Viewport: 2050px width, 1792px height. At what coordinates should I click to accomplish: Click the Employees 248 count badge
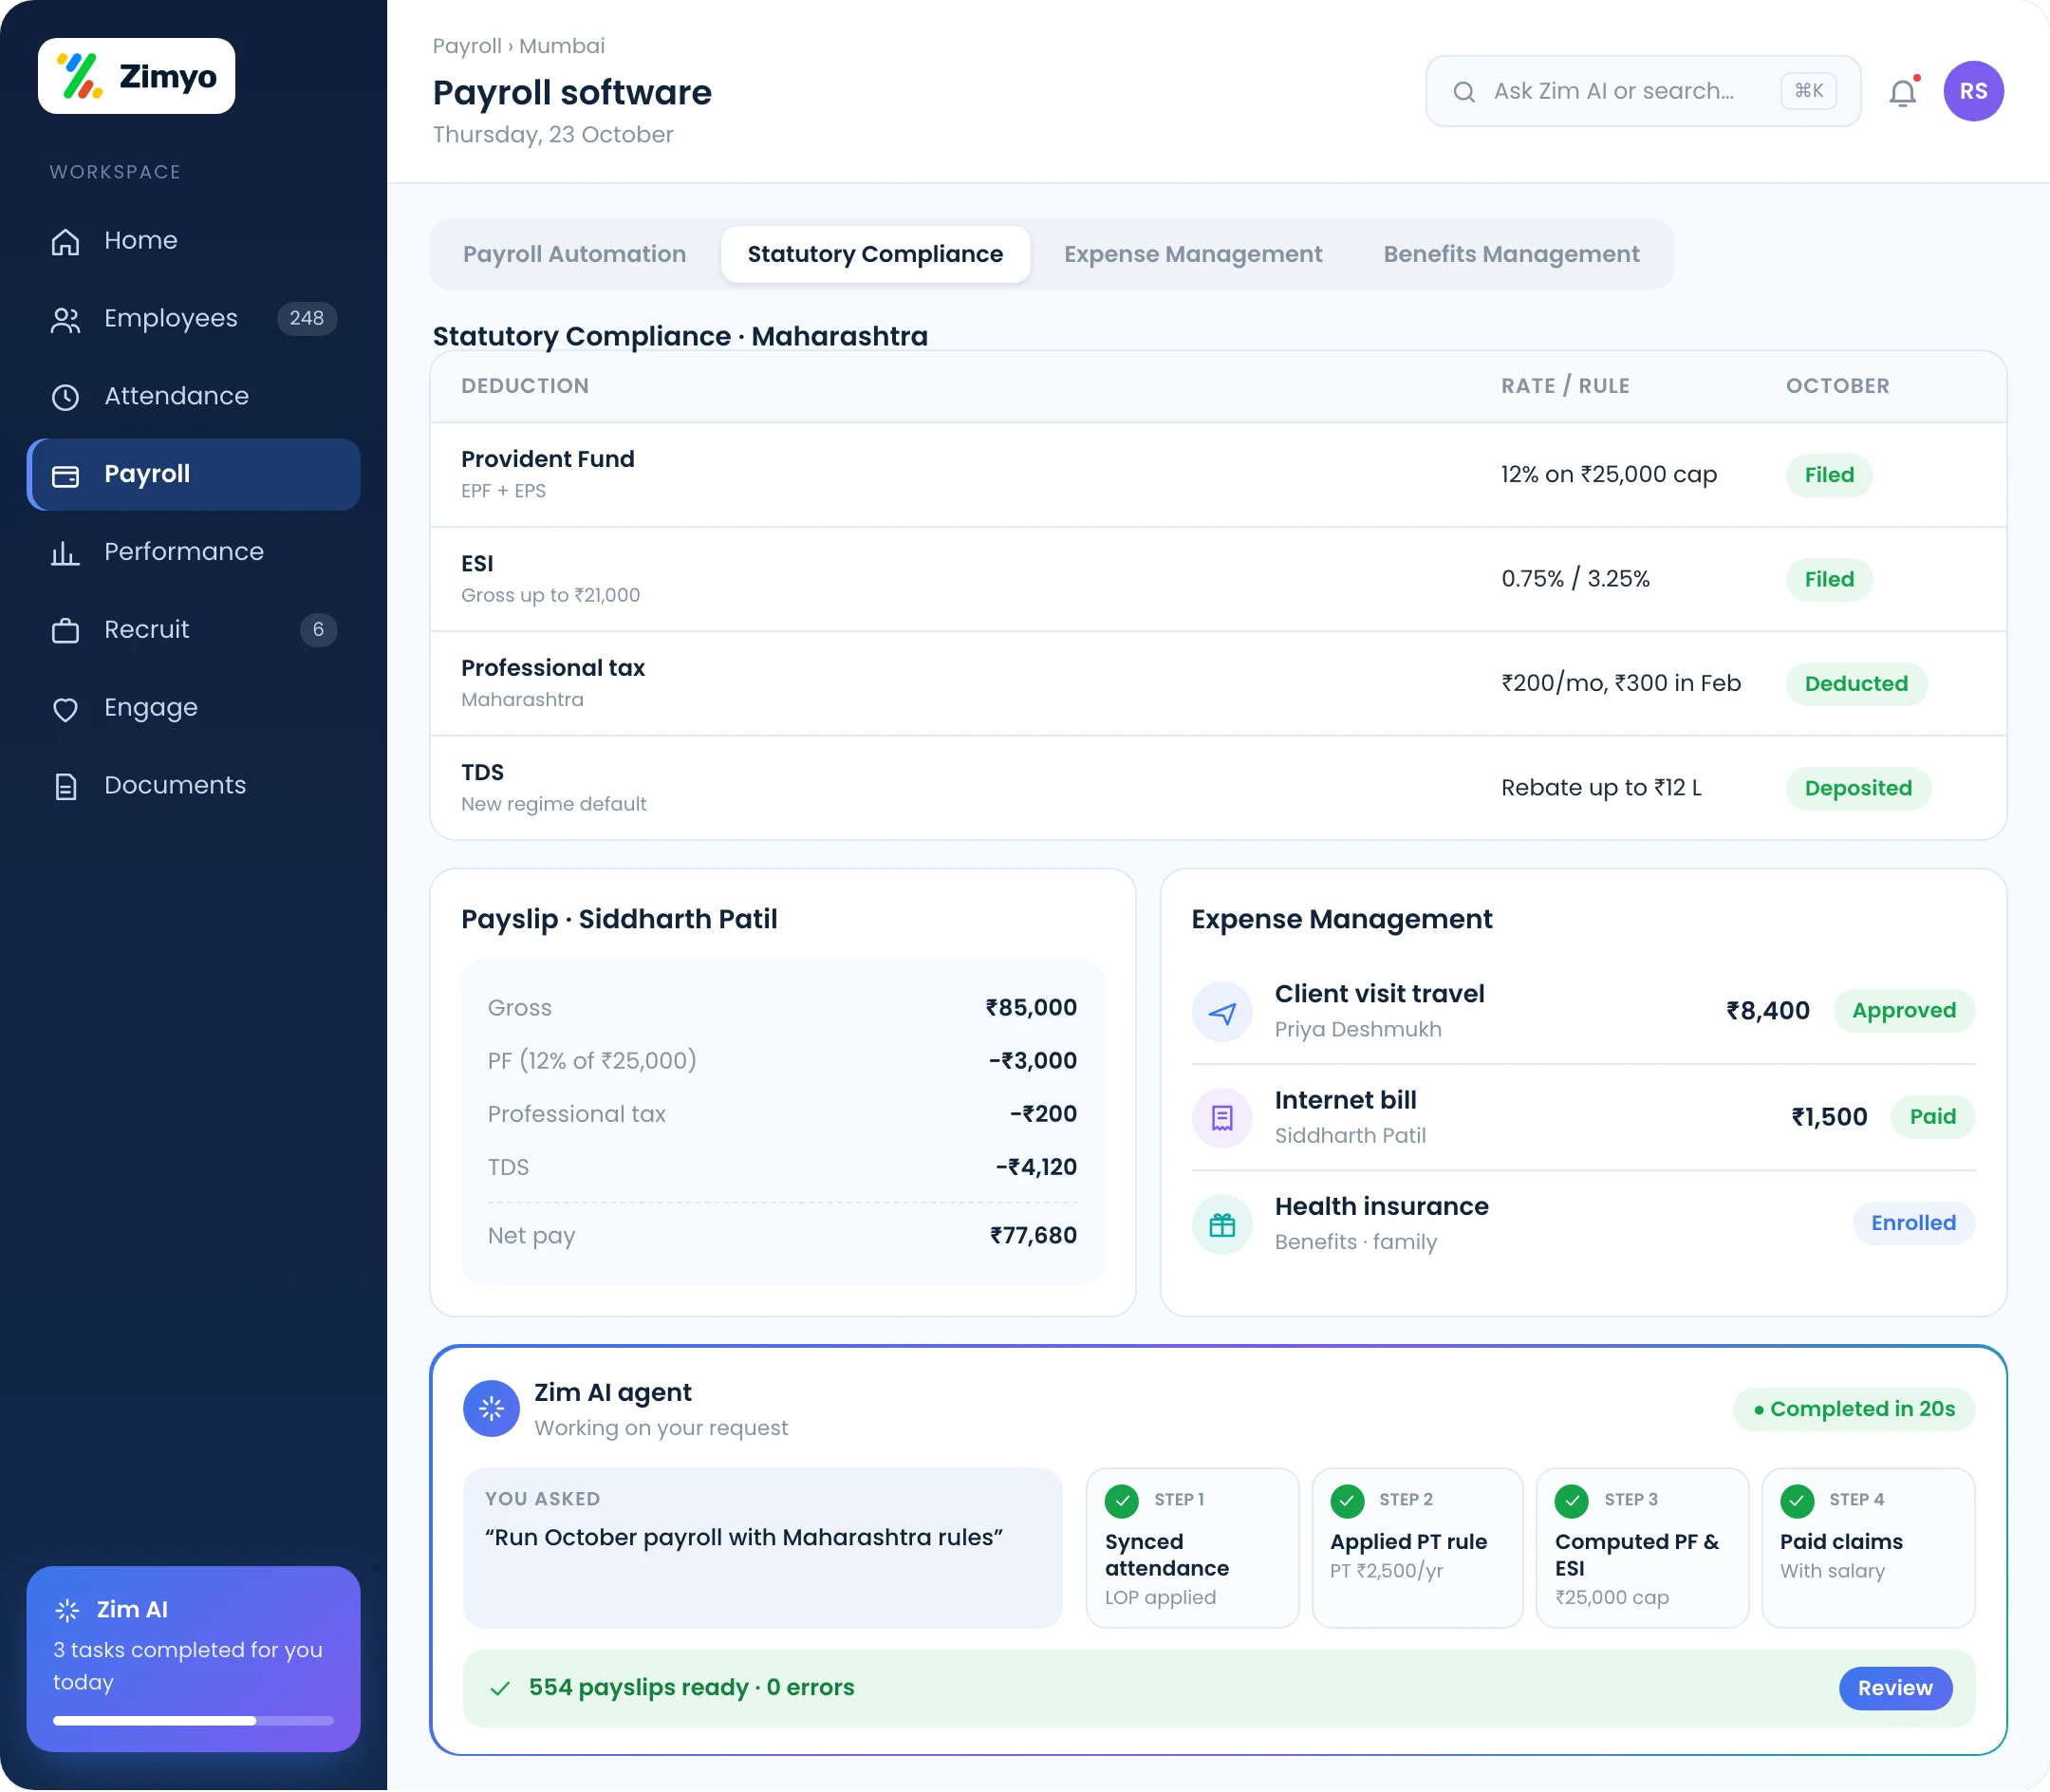(x=306, y=319)
